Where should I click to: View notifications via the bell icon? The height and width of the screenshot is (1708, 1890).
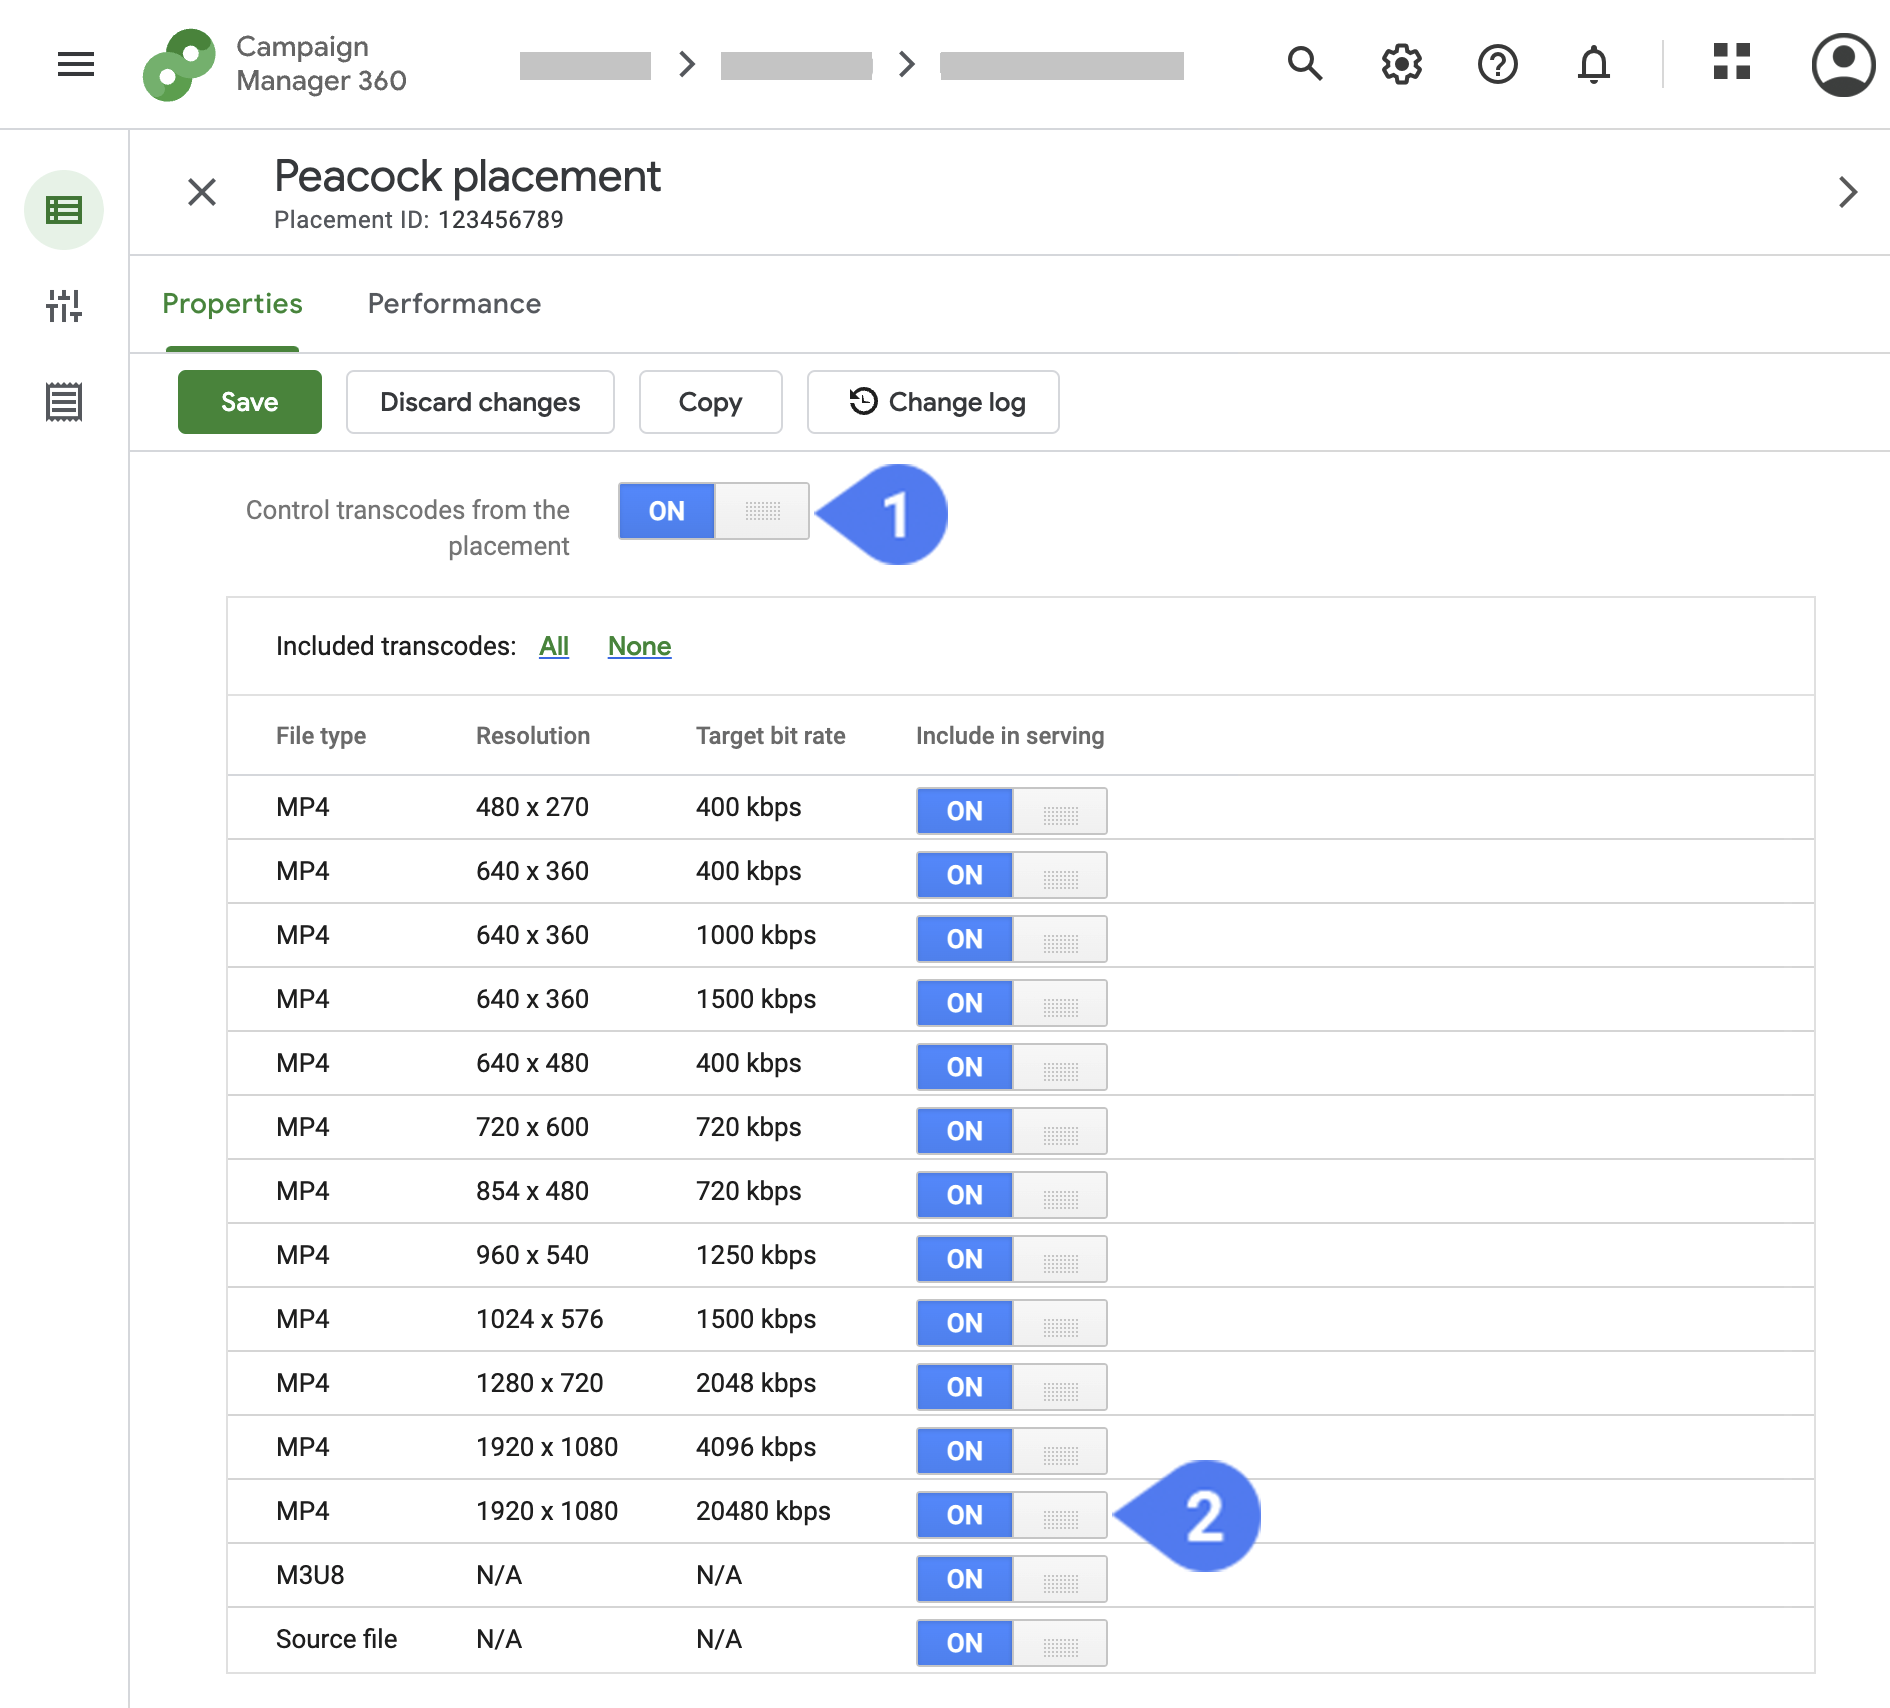pyautogui.click(x=1594, y=64)
